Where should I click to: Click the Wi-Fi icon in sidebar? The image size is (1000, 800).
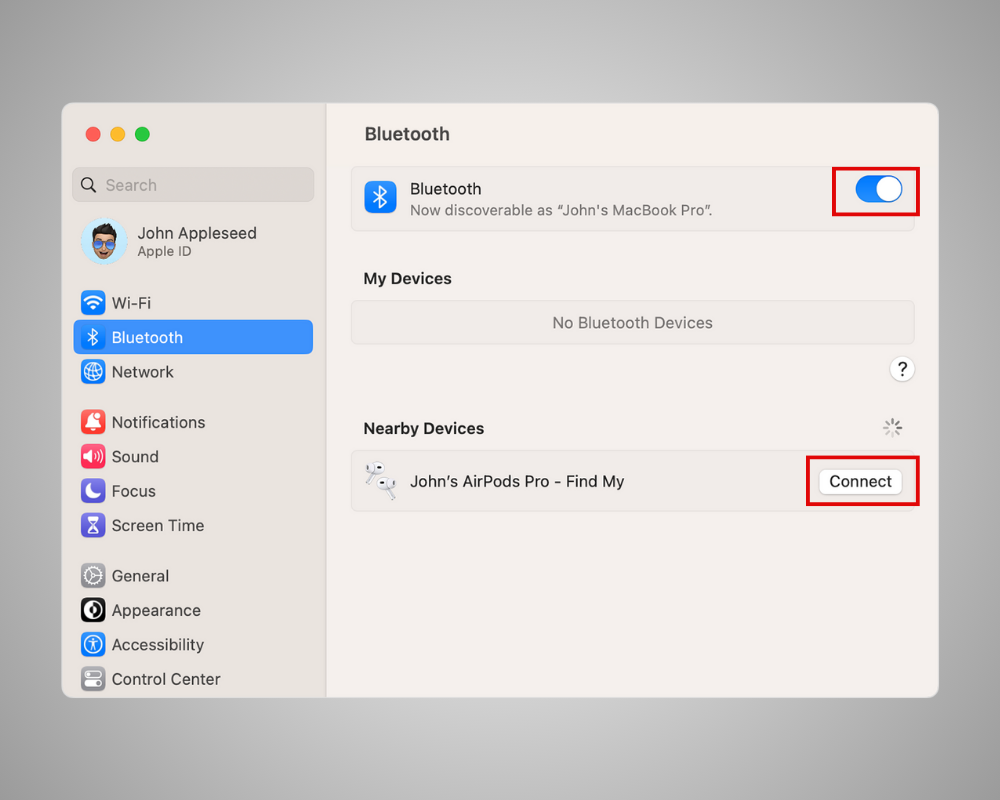coord(93,302)
